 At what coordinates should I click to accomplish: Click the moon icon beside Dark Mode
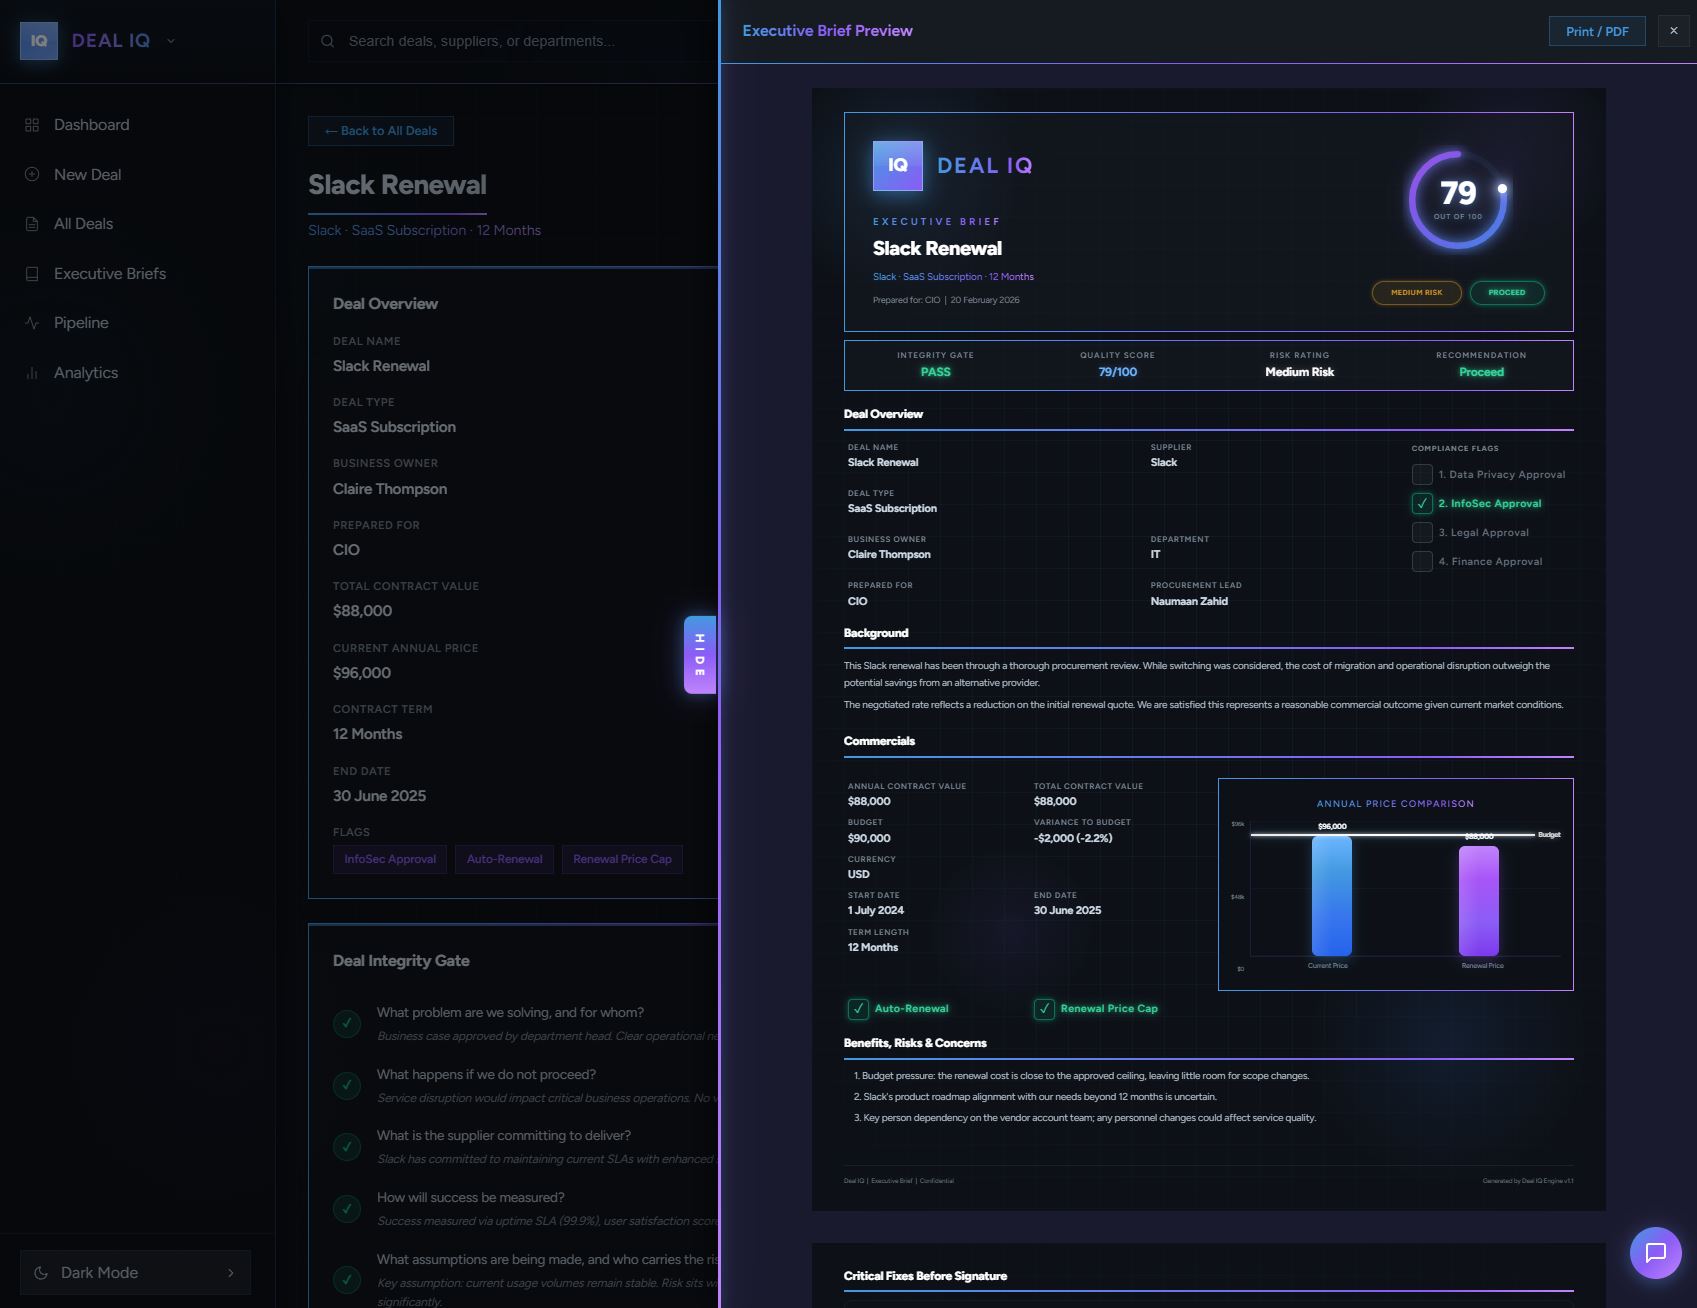pyautogui.click(x=41, y=1273)
